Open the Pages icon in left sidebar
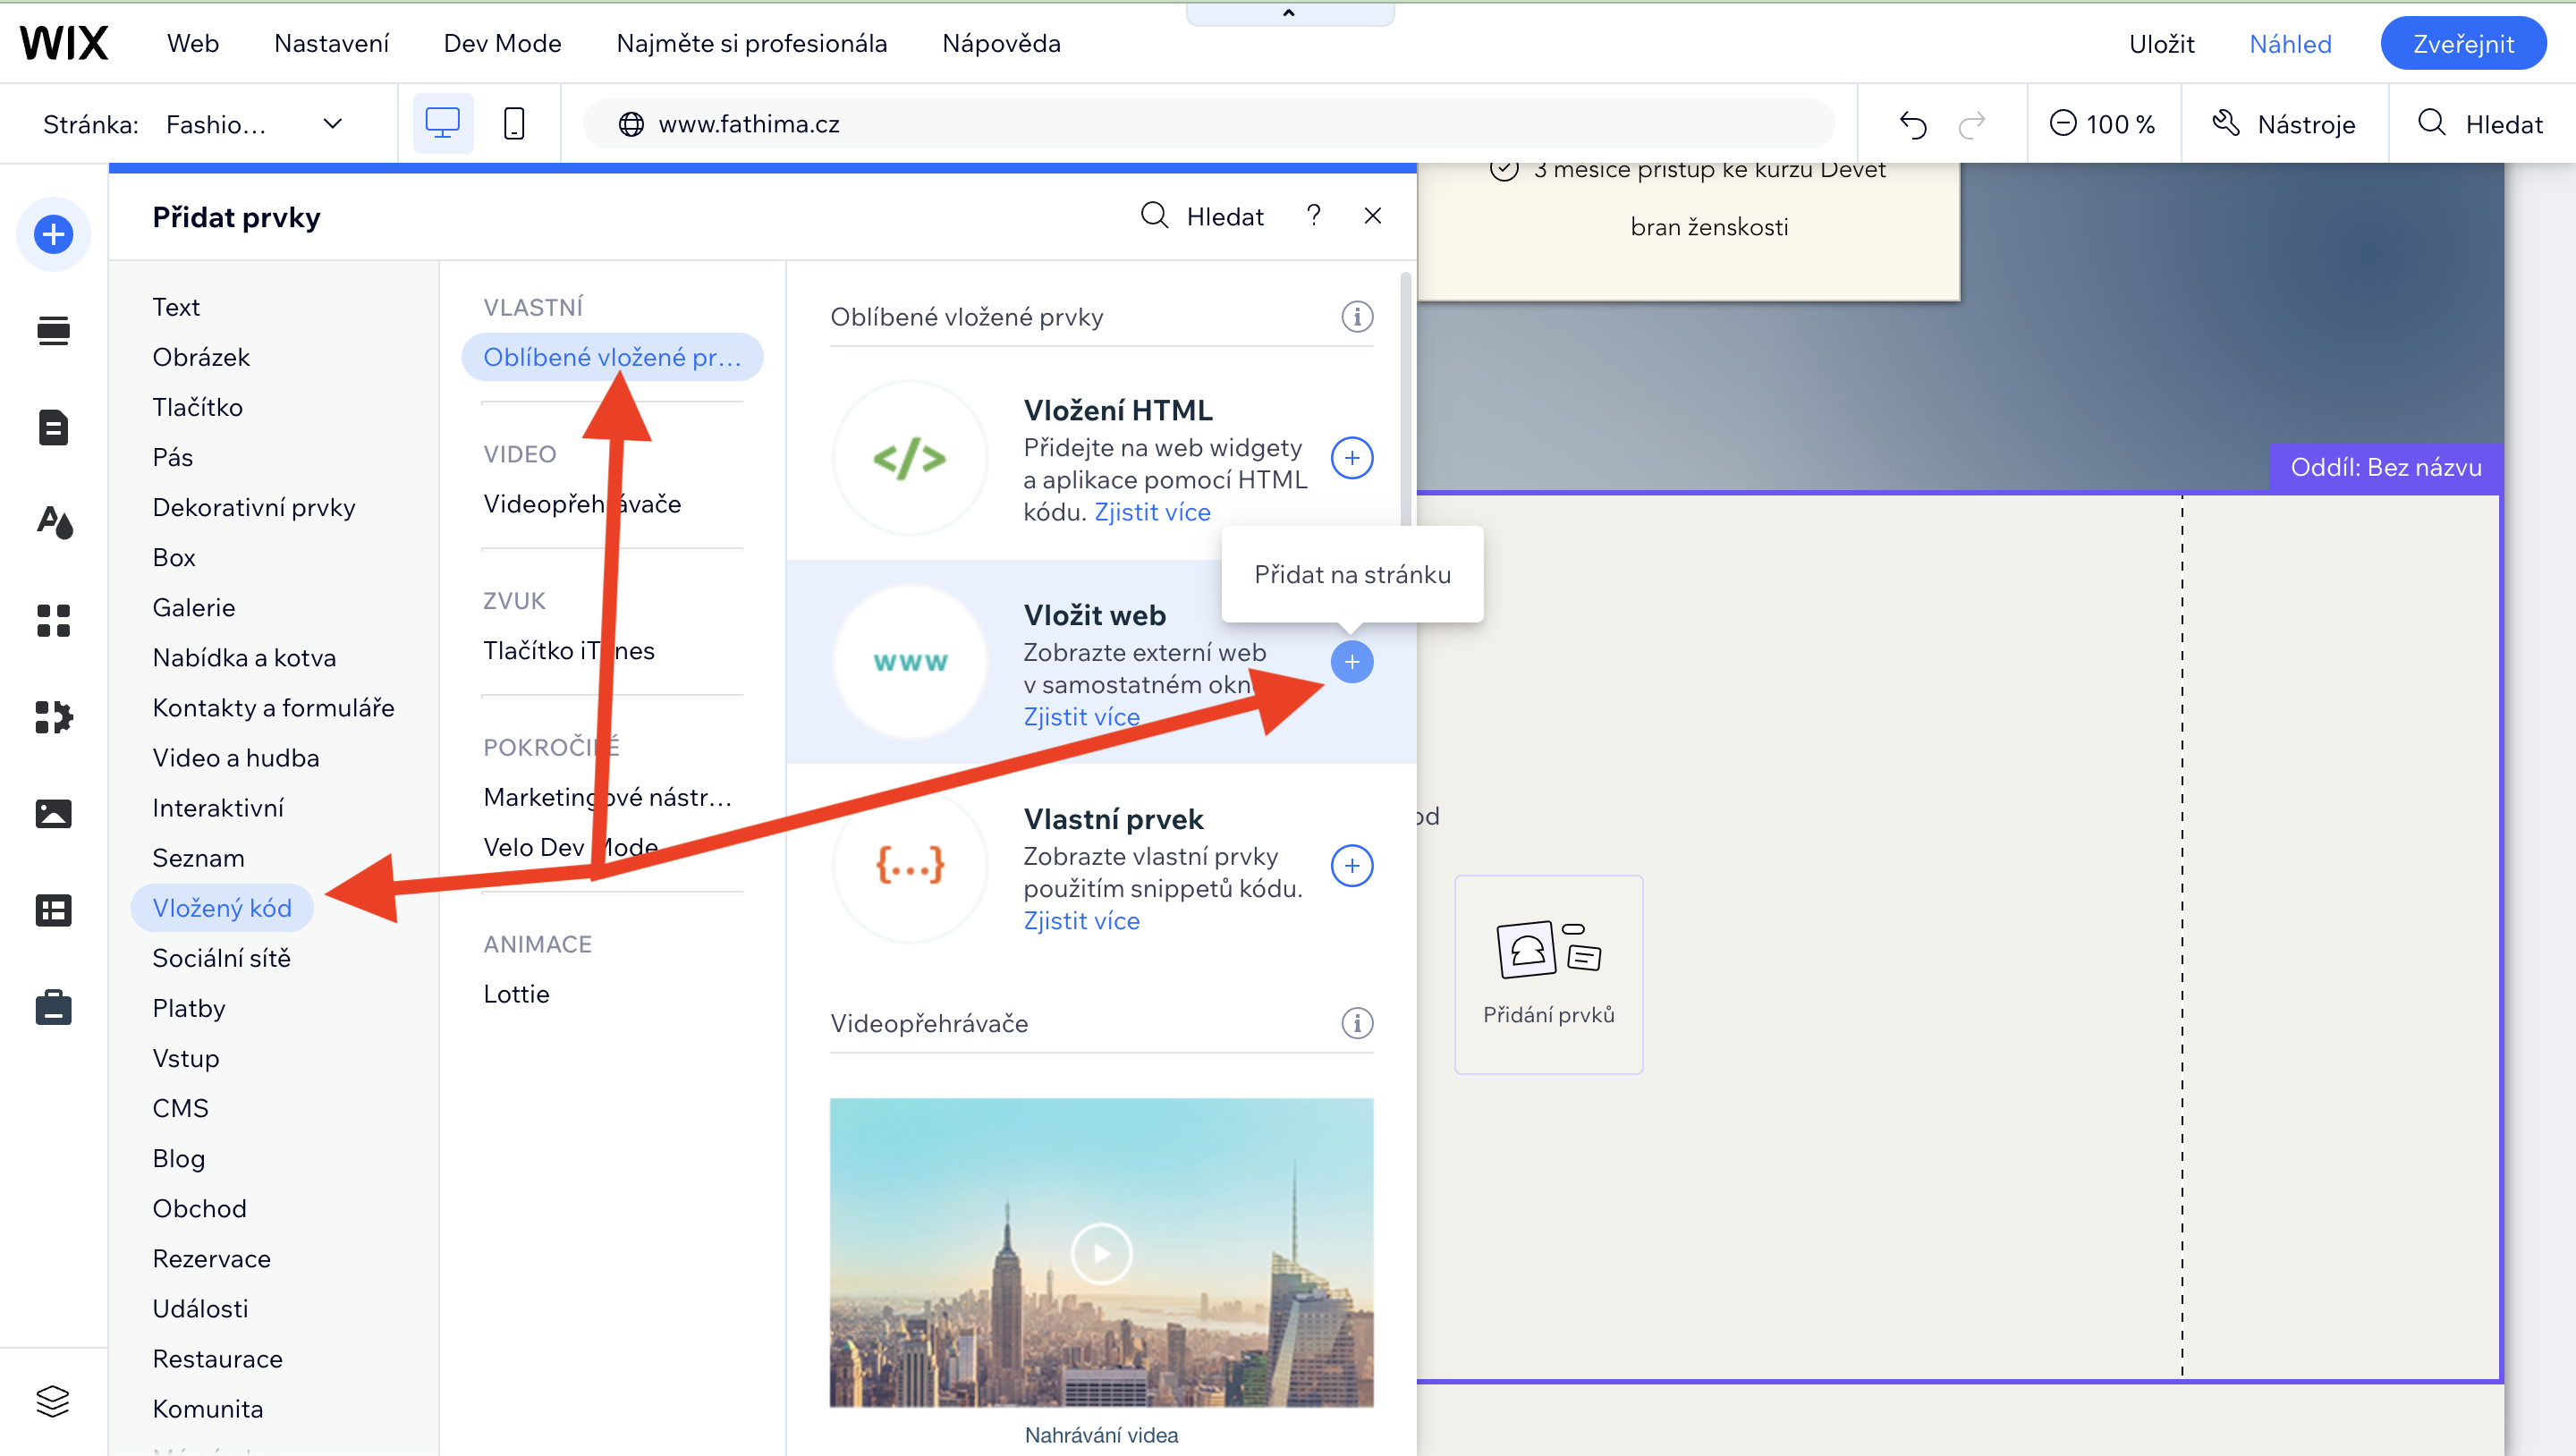 point(53,427)
